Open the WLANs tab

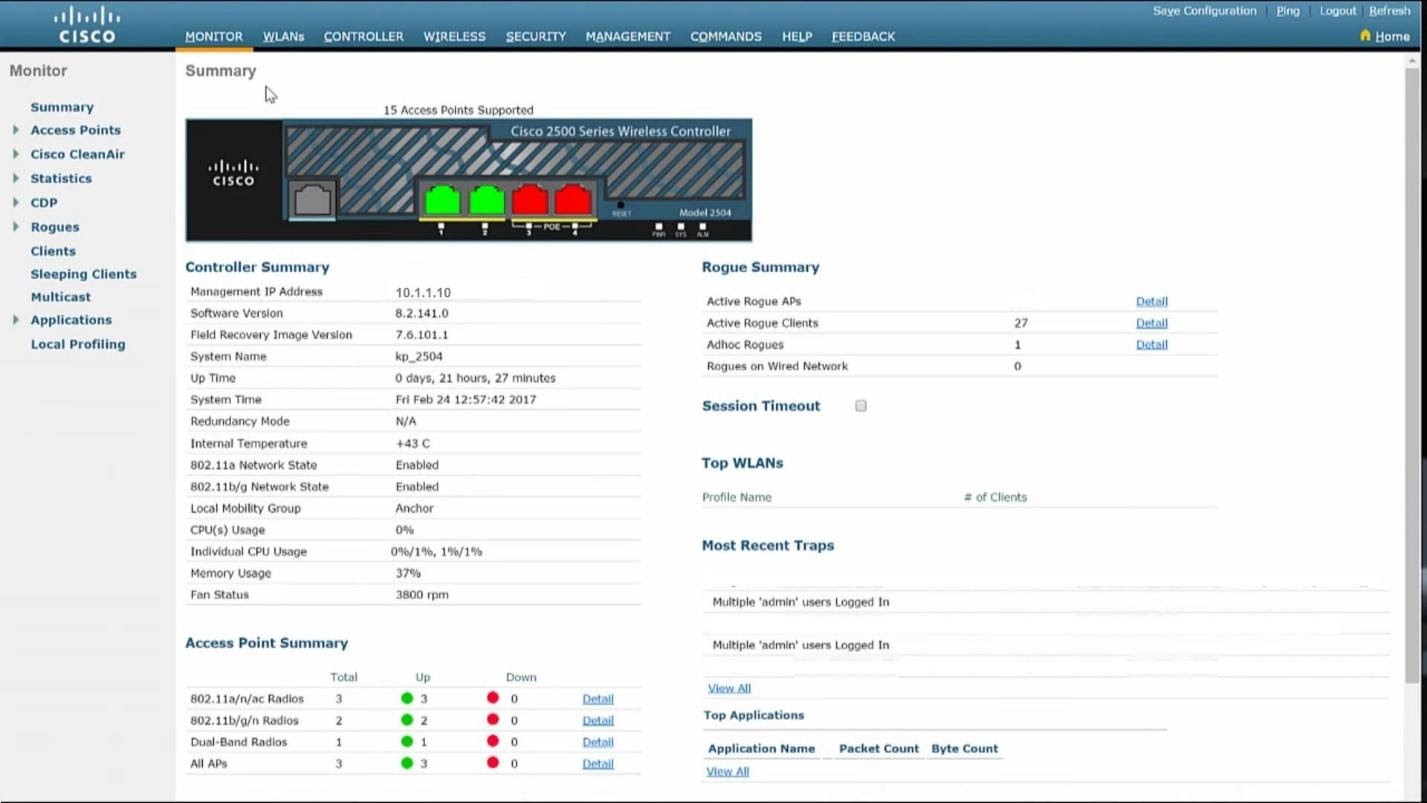284,36
